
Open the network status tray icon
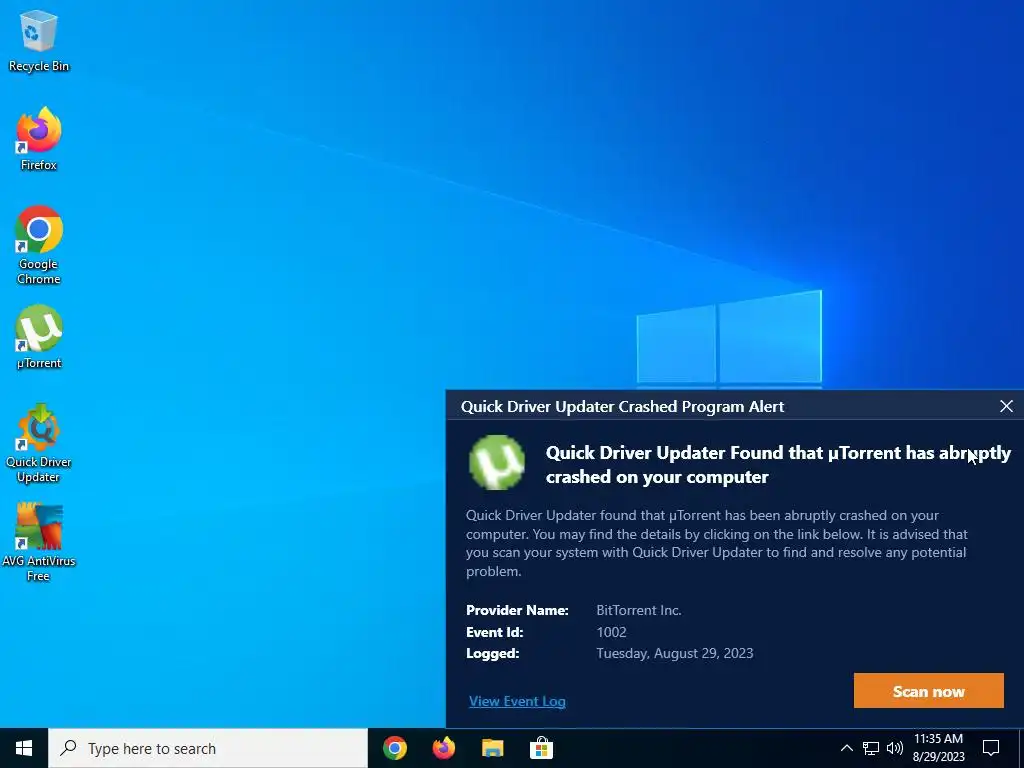coord(871,748)
